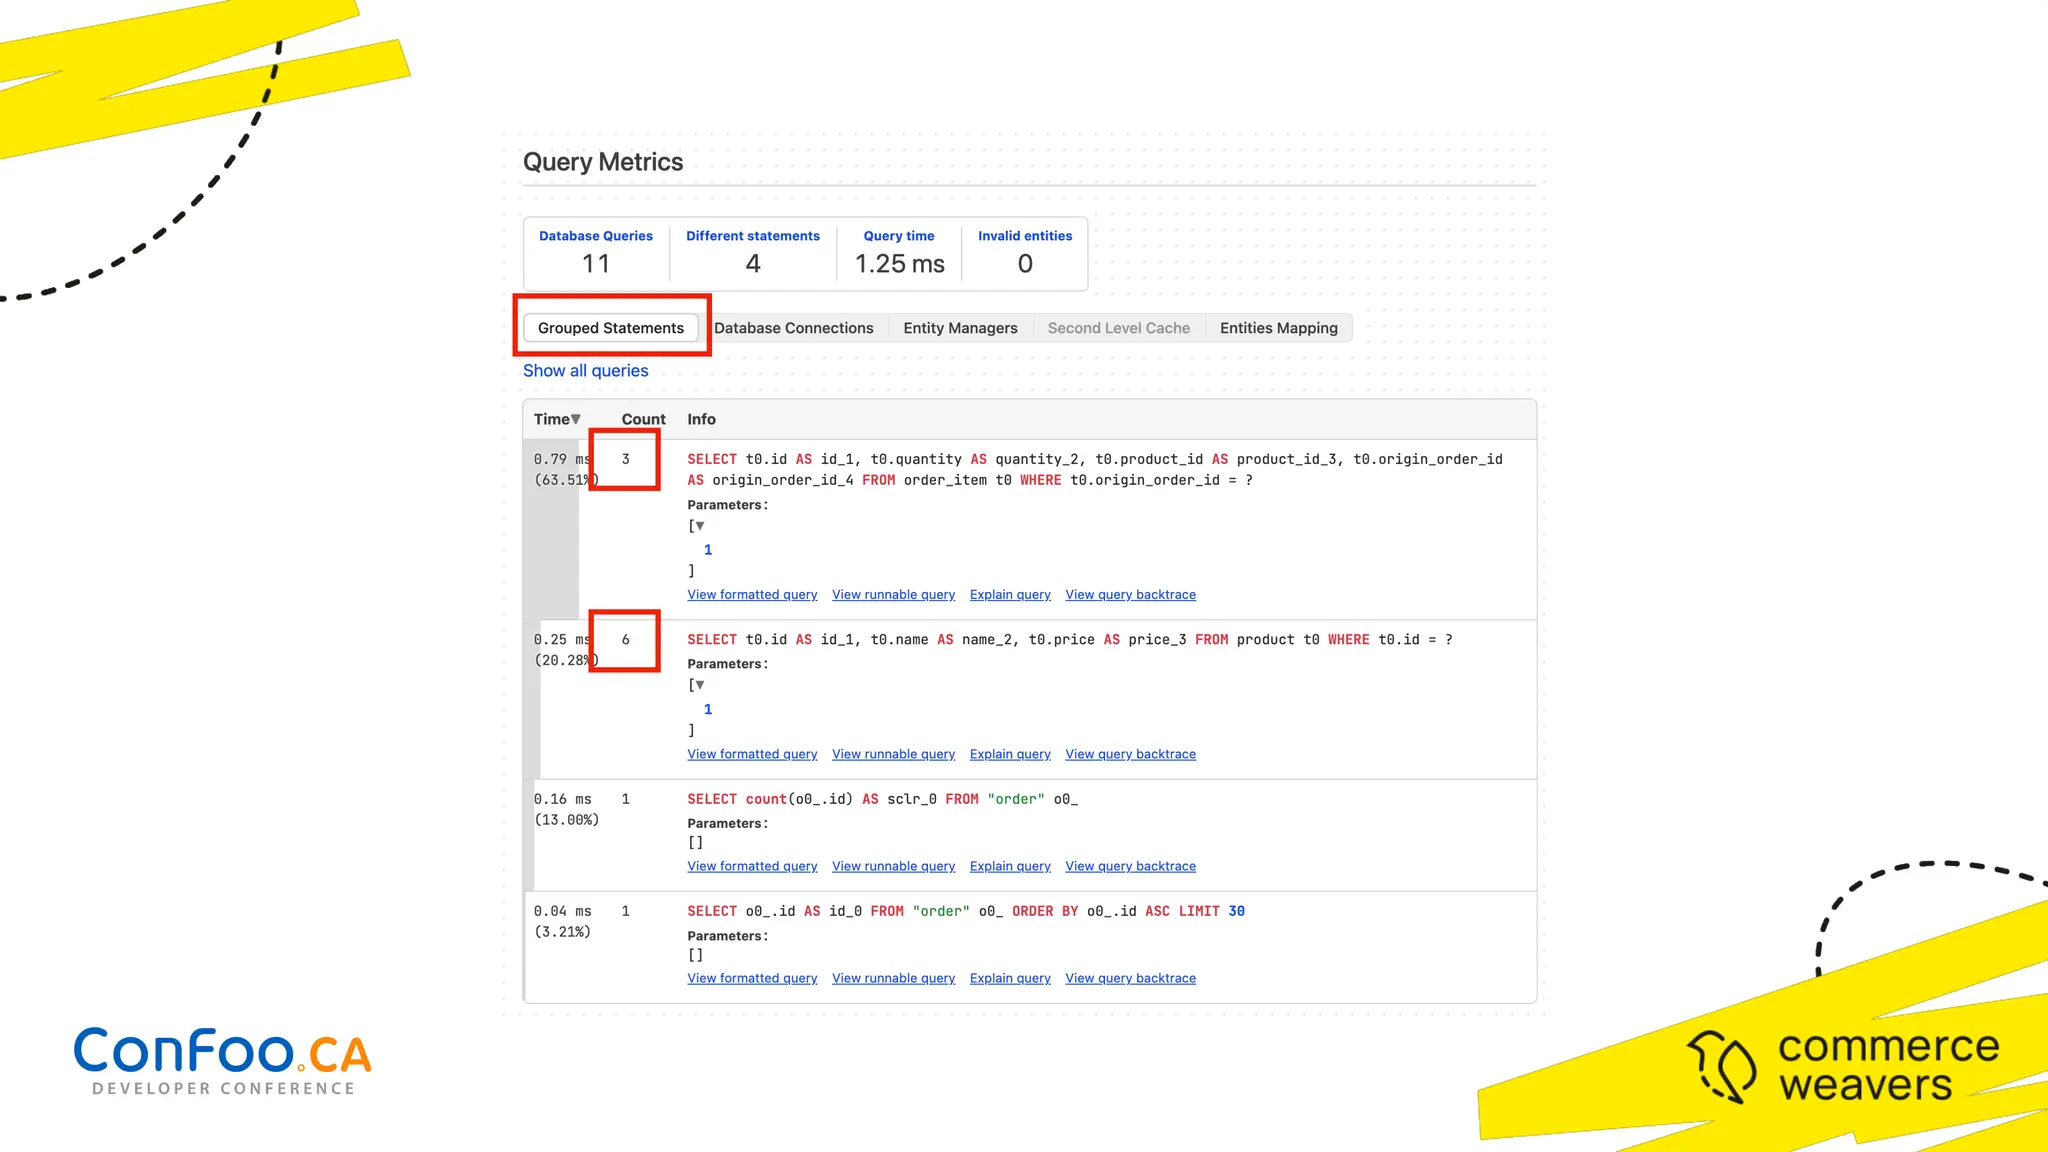Open the Second Level Cache tab

click(1118, 328)
